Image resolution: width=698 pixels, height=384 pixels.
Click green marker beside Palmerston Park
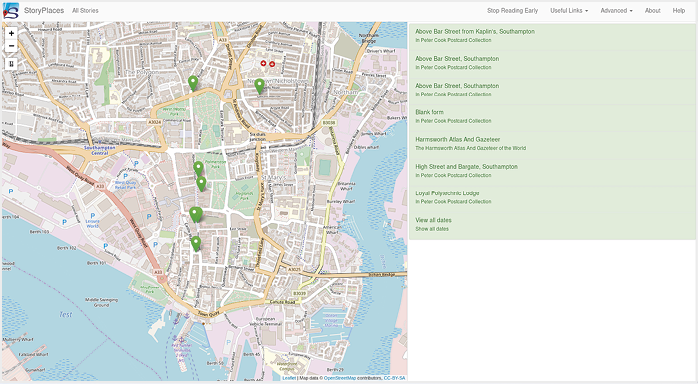199,169
